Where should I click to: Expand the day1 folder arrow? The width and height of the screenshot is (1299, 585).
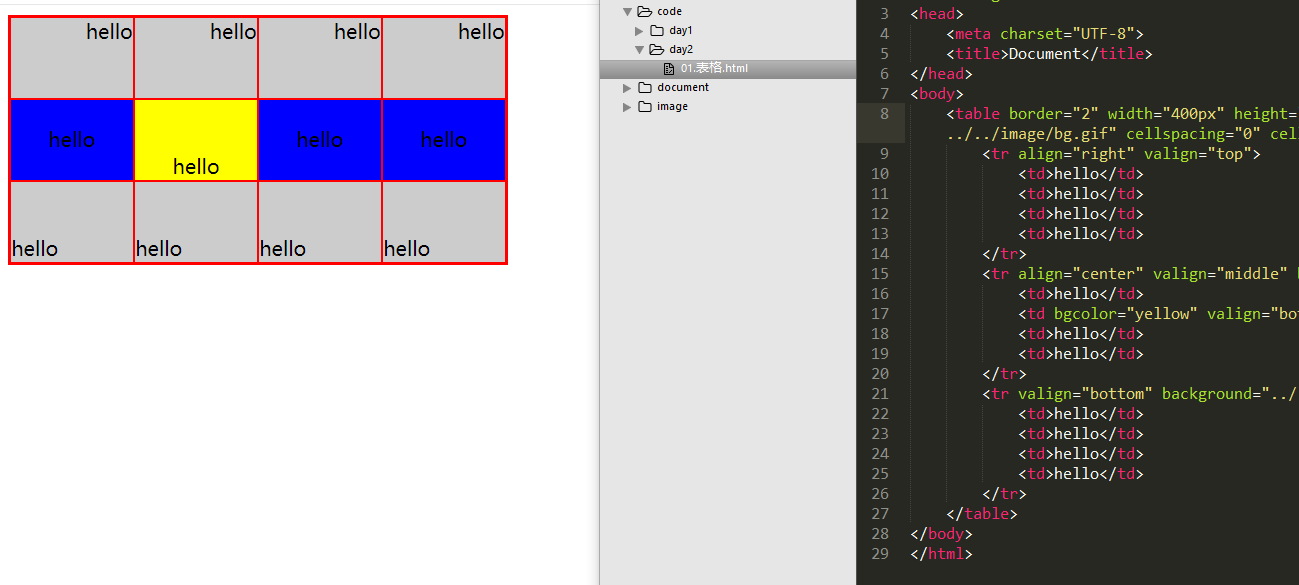click(x=640, y=31)
